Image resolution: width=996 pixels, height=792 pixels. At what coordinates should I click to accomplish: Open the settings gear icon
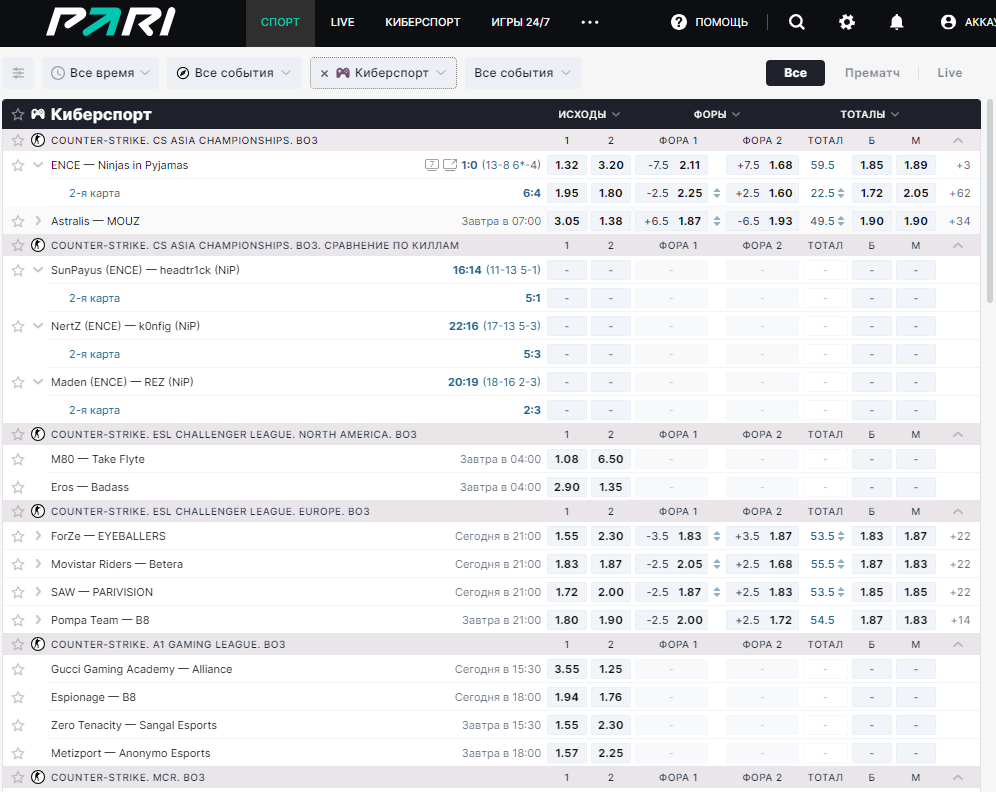click(x=847, y=22)
